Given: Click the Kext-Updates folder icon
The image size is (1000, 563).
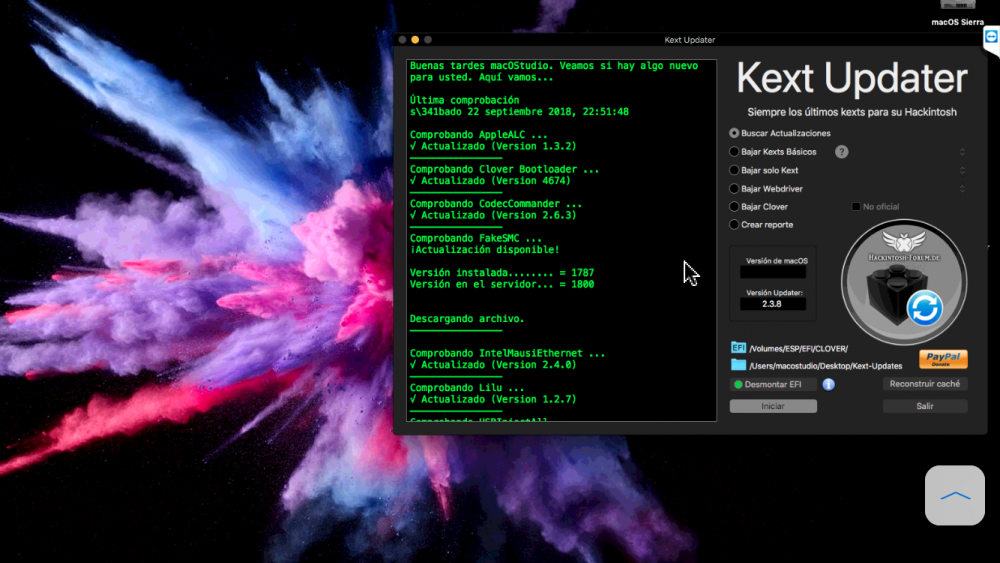Looking at the screenshot, I should coord(738,365).
